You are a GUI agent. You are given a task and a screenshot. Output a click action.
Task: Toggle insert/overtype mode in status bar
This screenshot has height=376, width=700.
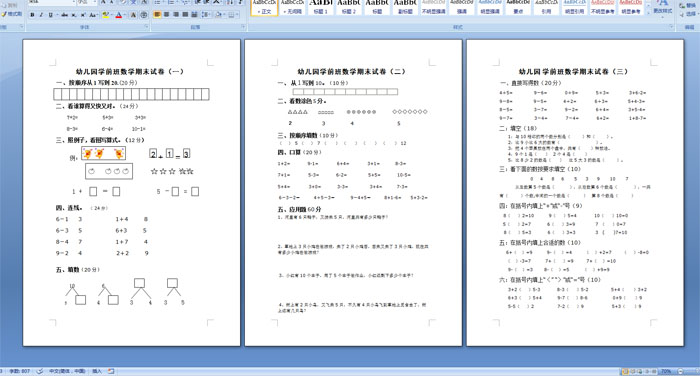coord(97,371)
